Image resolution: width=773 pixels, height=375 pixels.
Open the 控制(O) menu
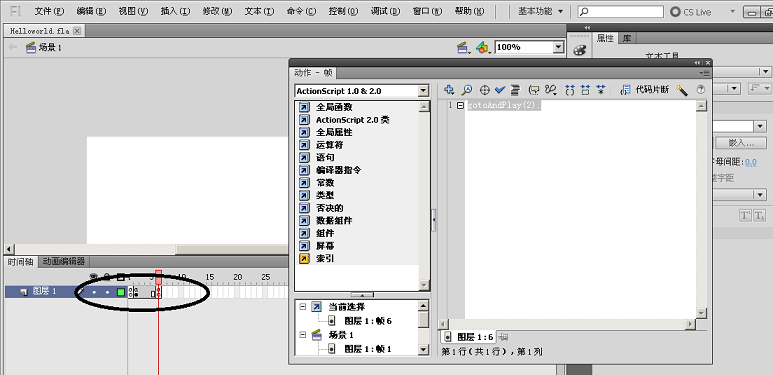click(x=344, y=11)
